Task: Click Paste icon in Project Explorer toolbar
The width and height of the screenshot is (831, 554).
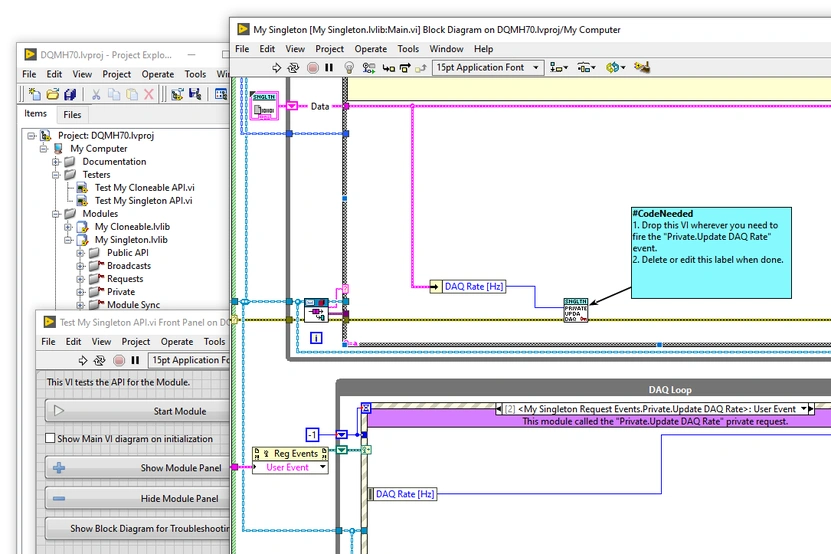Action: click(x=131, y=94)
